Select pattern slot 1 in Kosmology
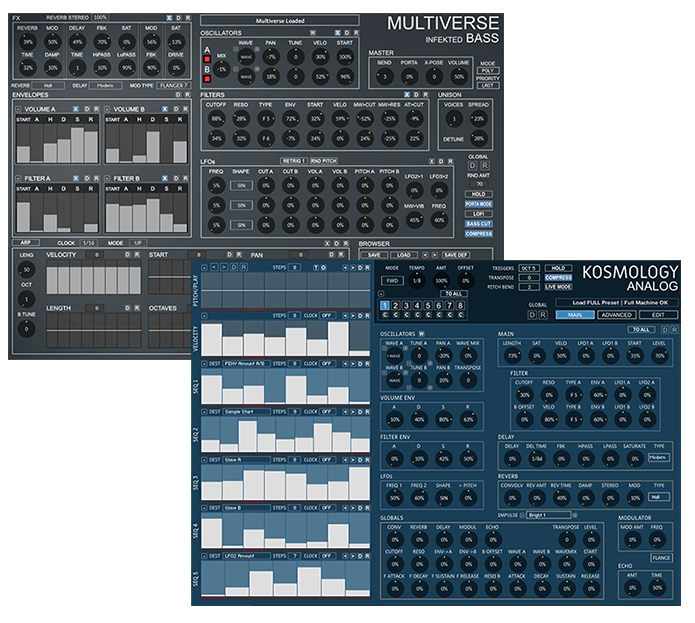 pyautogui.click(x=385, y=306)
